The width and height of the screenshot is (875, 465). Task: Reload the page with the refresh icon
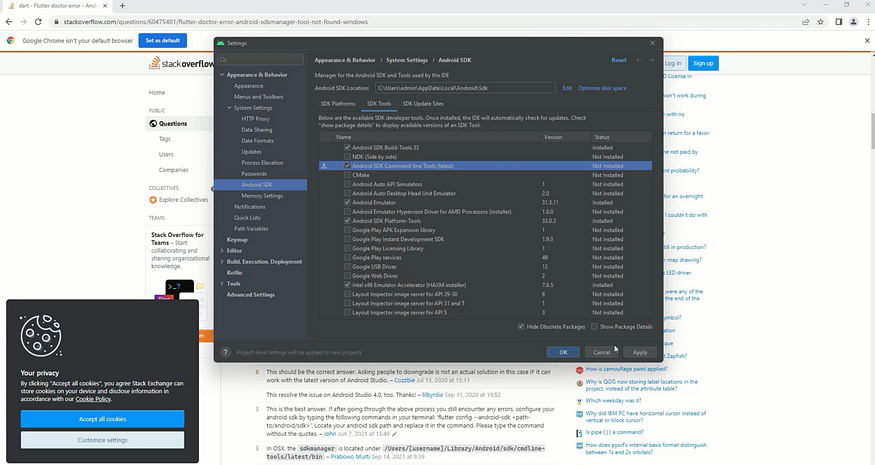38,22
